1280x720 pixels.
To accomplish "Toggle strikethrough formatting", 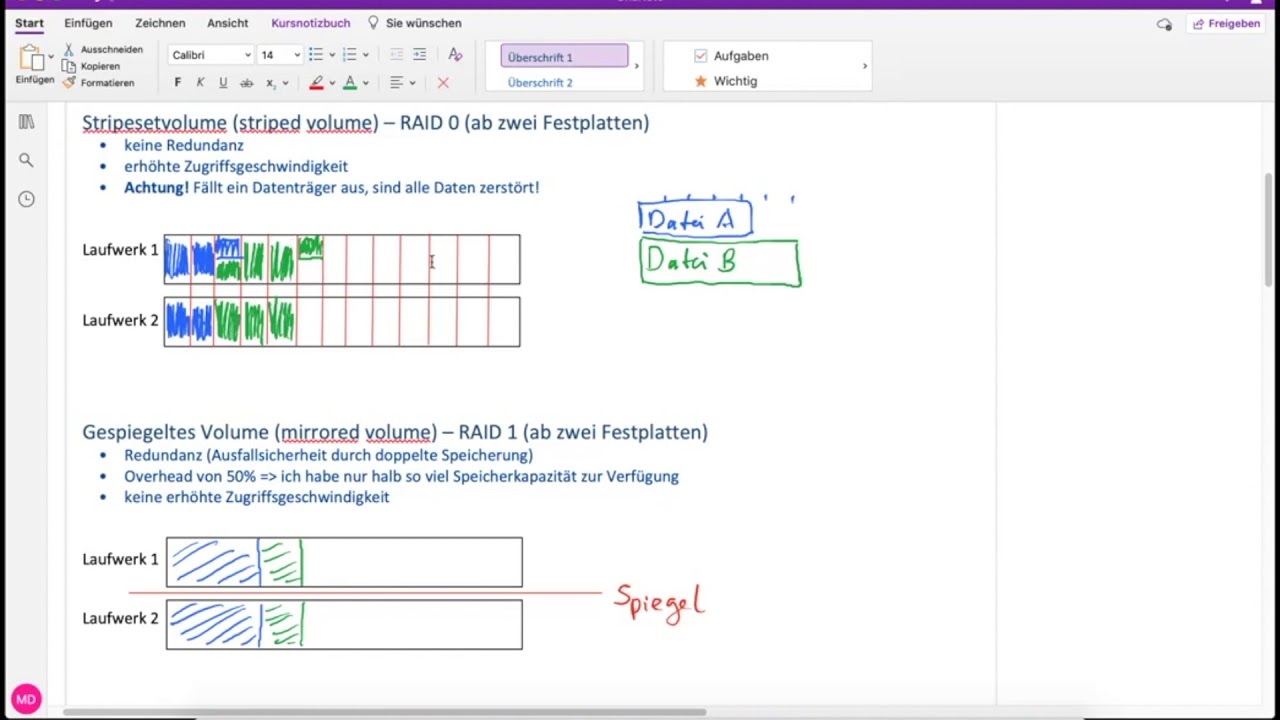I will [x=246, y=83].
